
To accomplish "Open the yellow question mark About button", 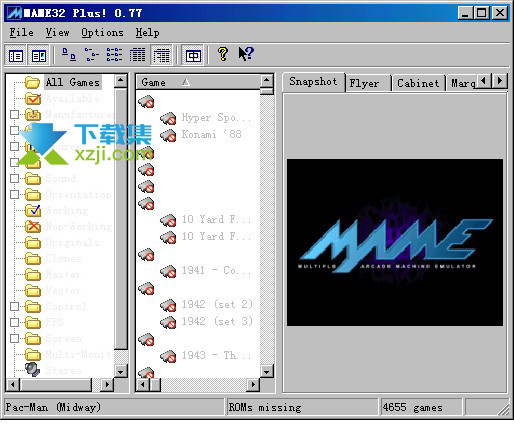I will click(x=223, y=54).
